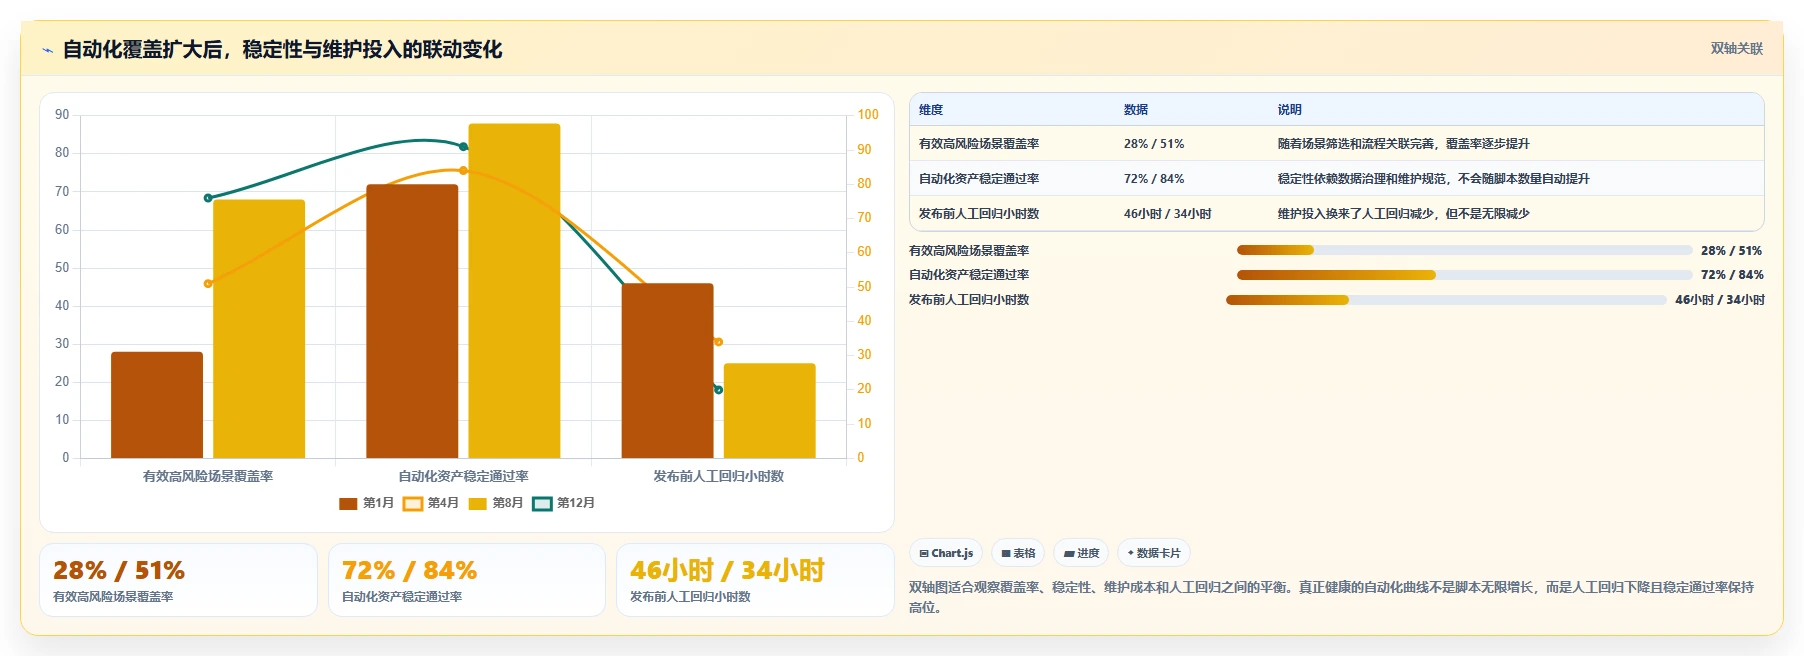This screenshot has height=656, width=1804.
Task: Click the 自动化资产稳定通过率 x-axis label
Action: (463, 476)
